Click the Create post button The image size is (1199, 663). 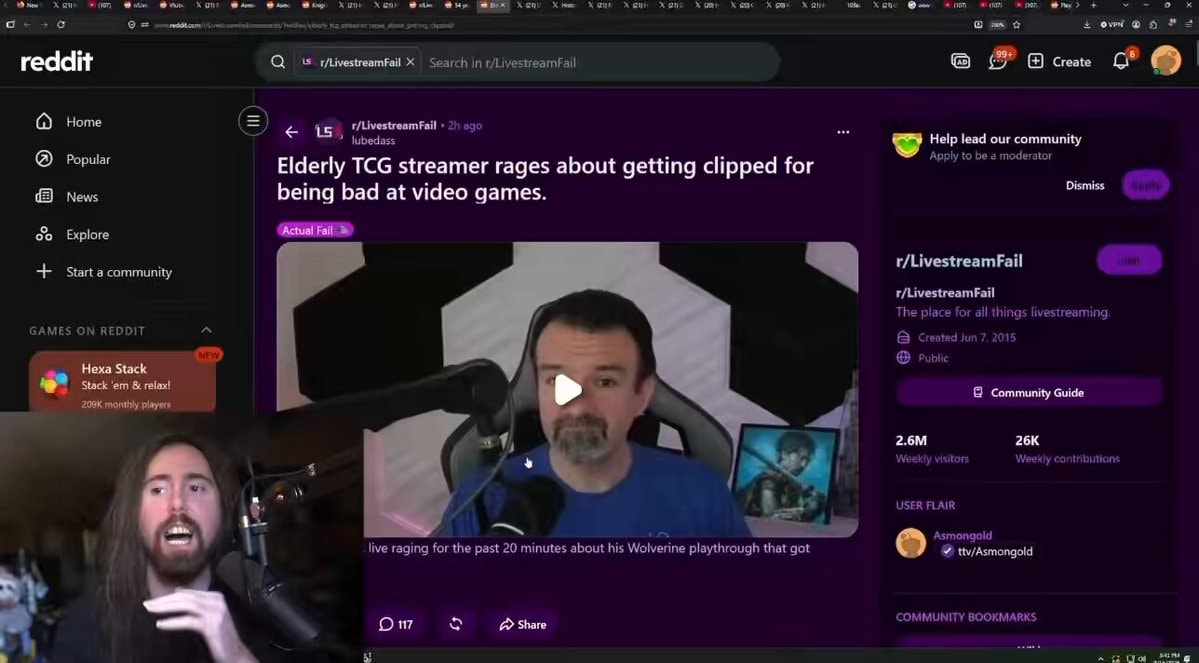(1059, 62)
